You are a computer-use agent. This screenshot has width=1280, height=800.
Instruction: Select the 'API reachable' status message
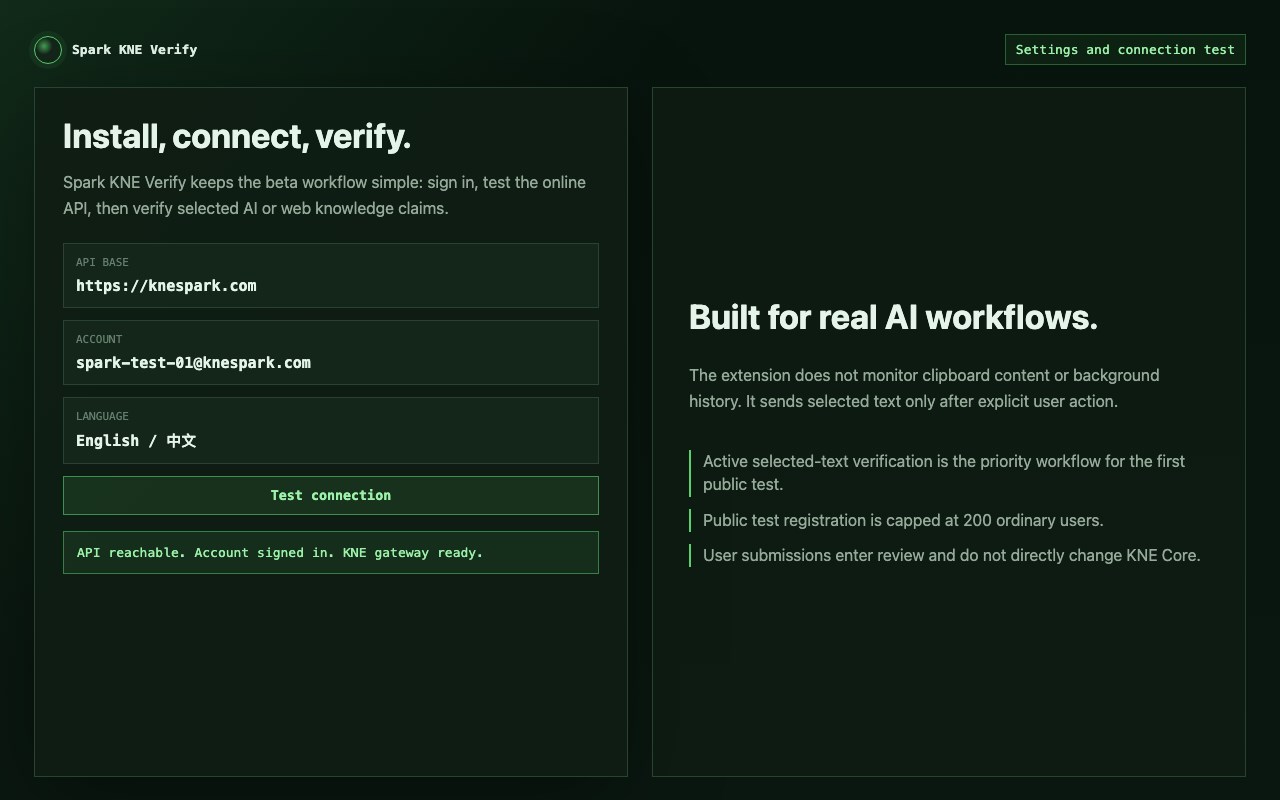[331, 553]
